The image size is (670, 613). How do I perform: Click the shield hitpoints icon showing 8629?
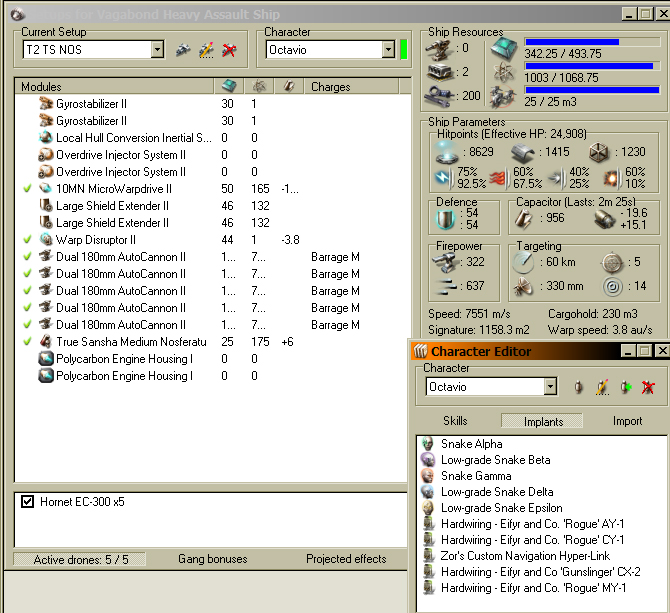[447, 152]
